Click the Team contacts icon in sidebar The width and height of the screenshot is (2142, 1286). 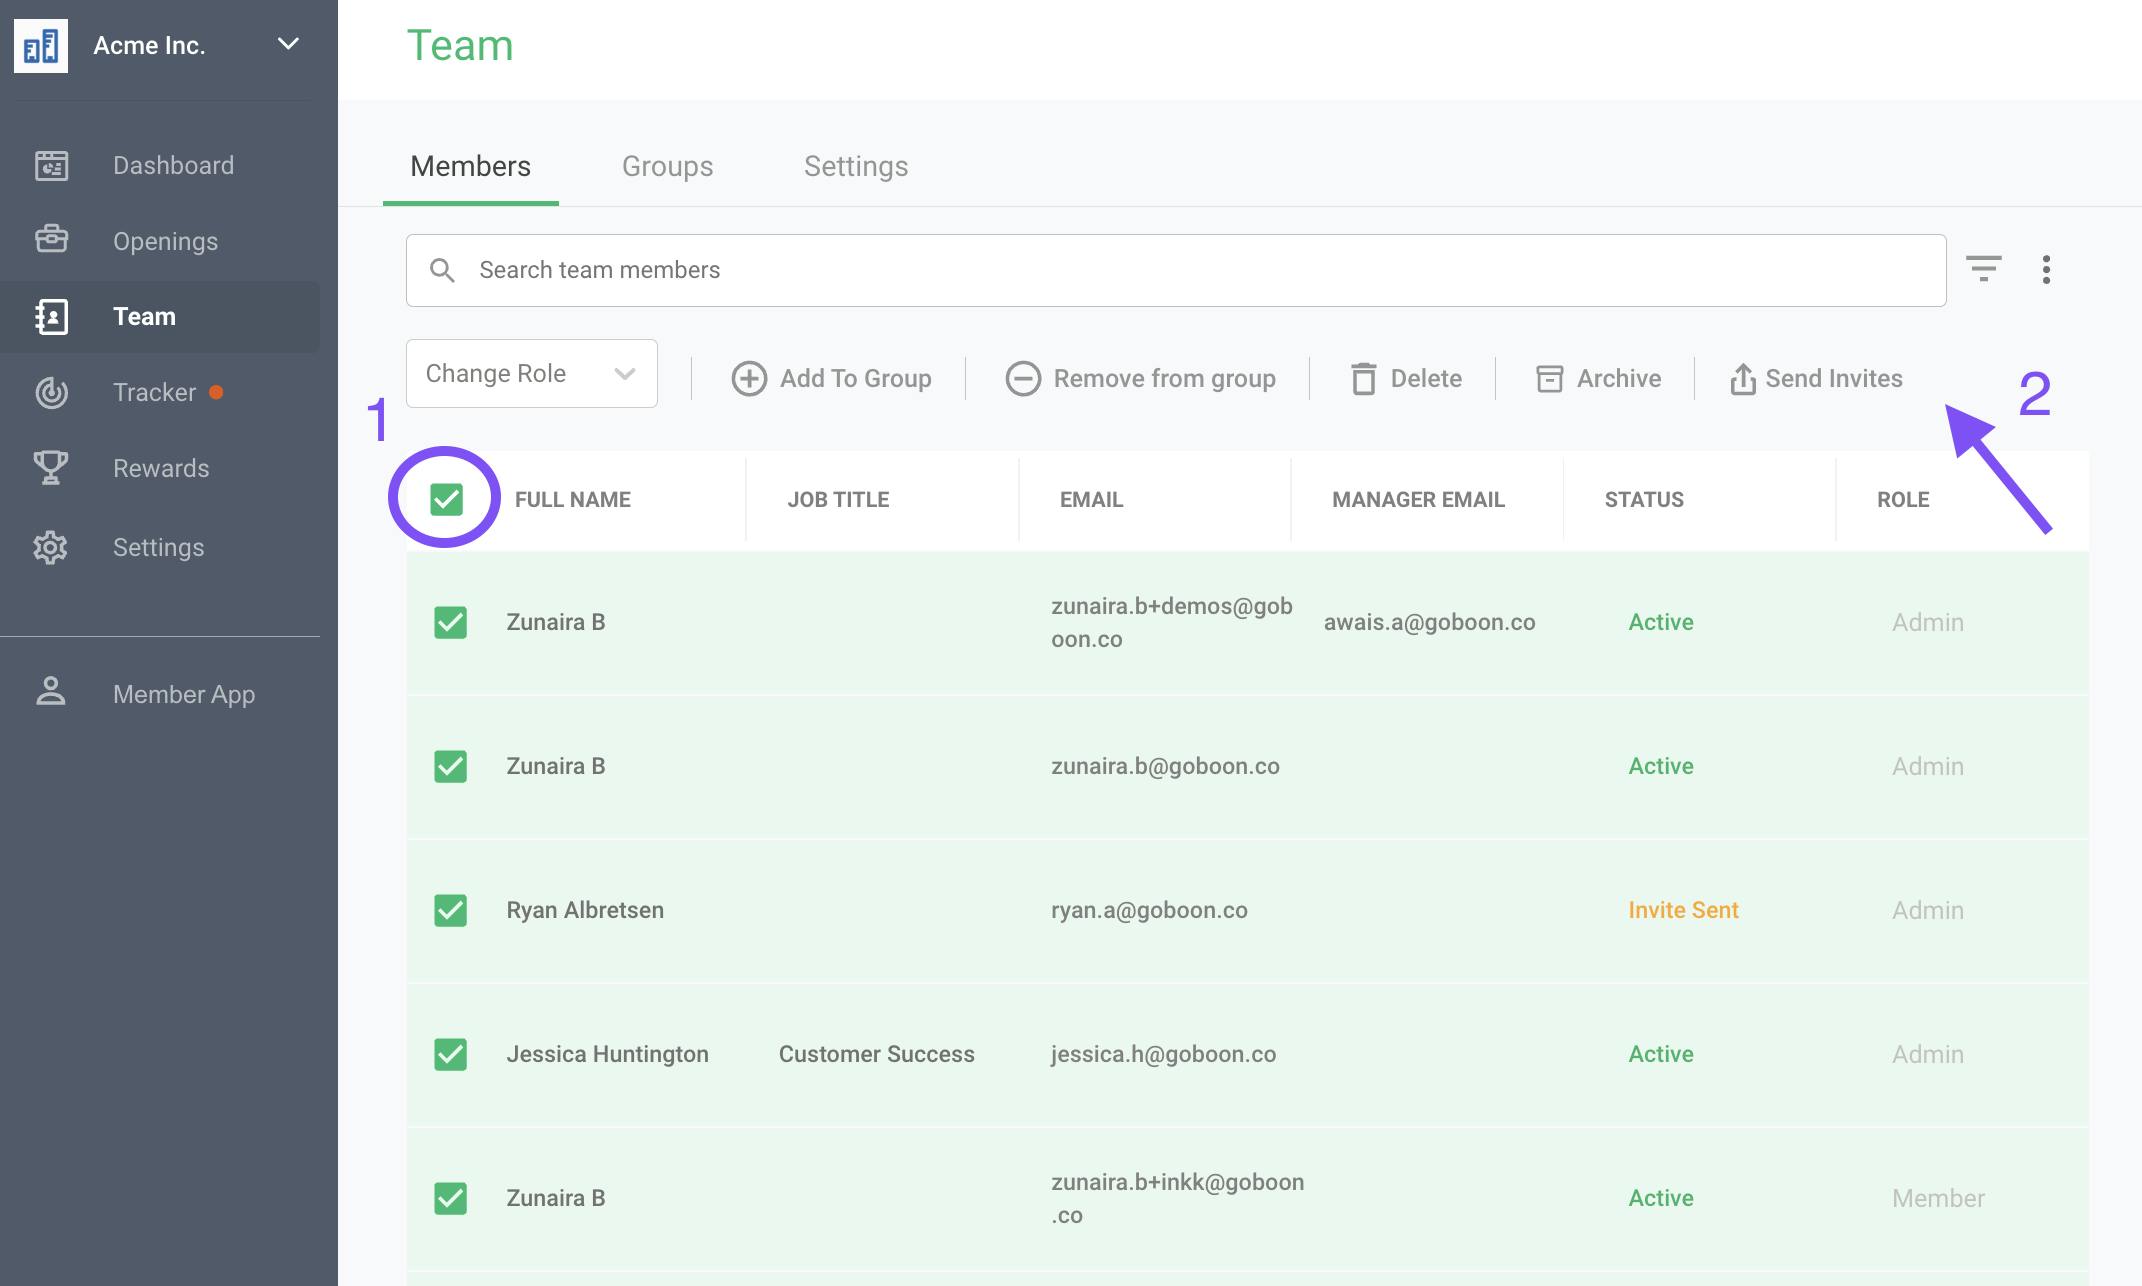click(51, 316)
